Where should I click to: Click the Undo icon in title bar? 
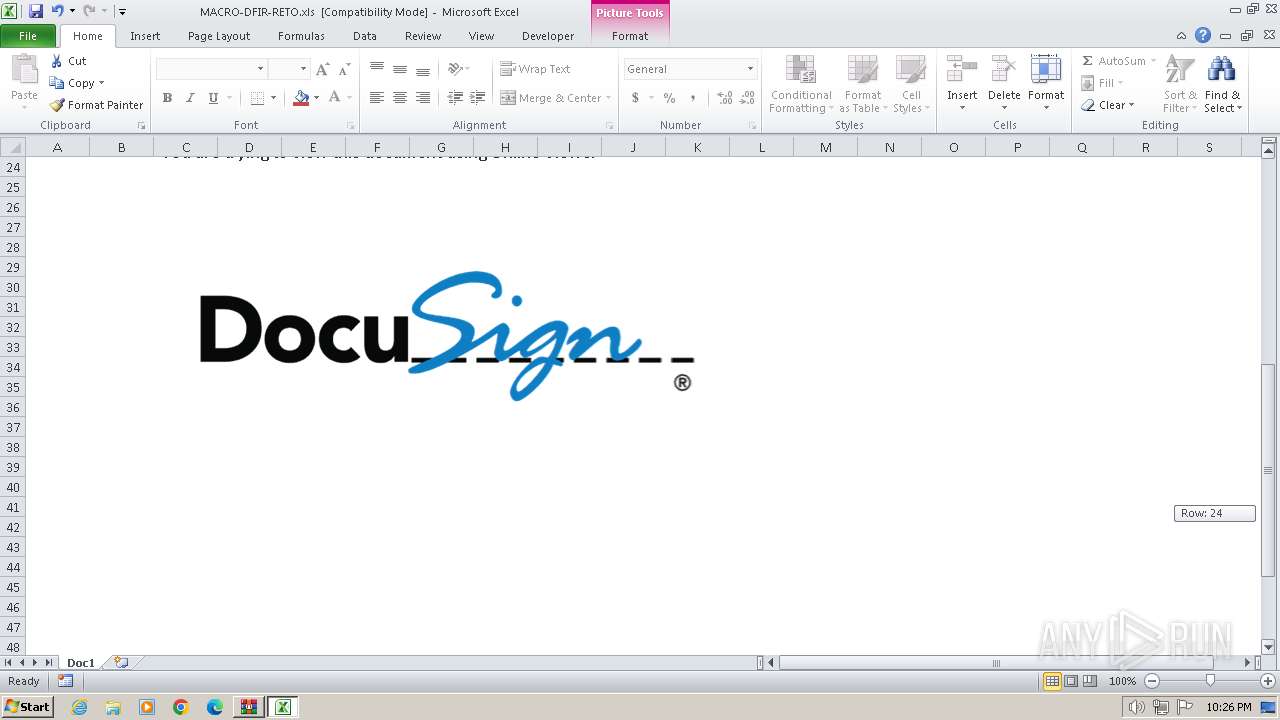coord(57,11)
